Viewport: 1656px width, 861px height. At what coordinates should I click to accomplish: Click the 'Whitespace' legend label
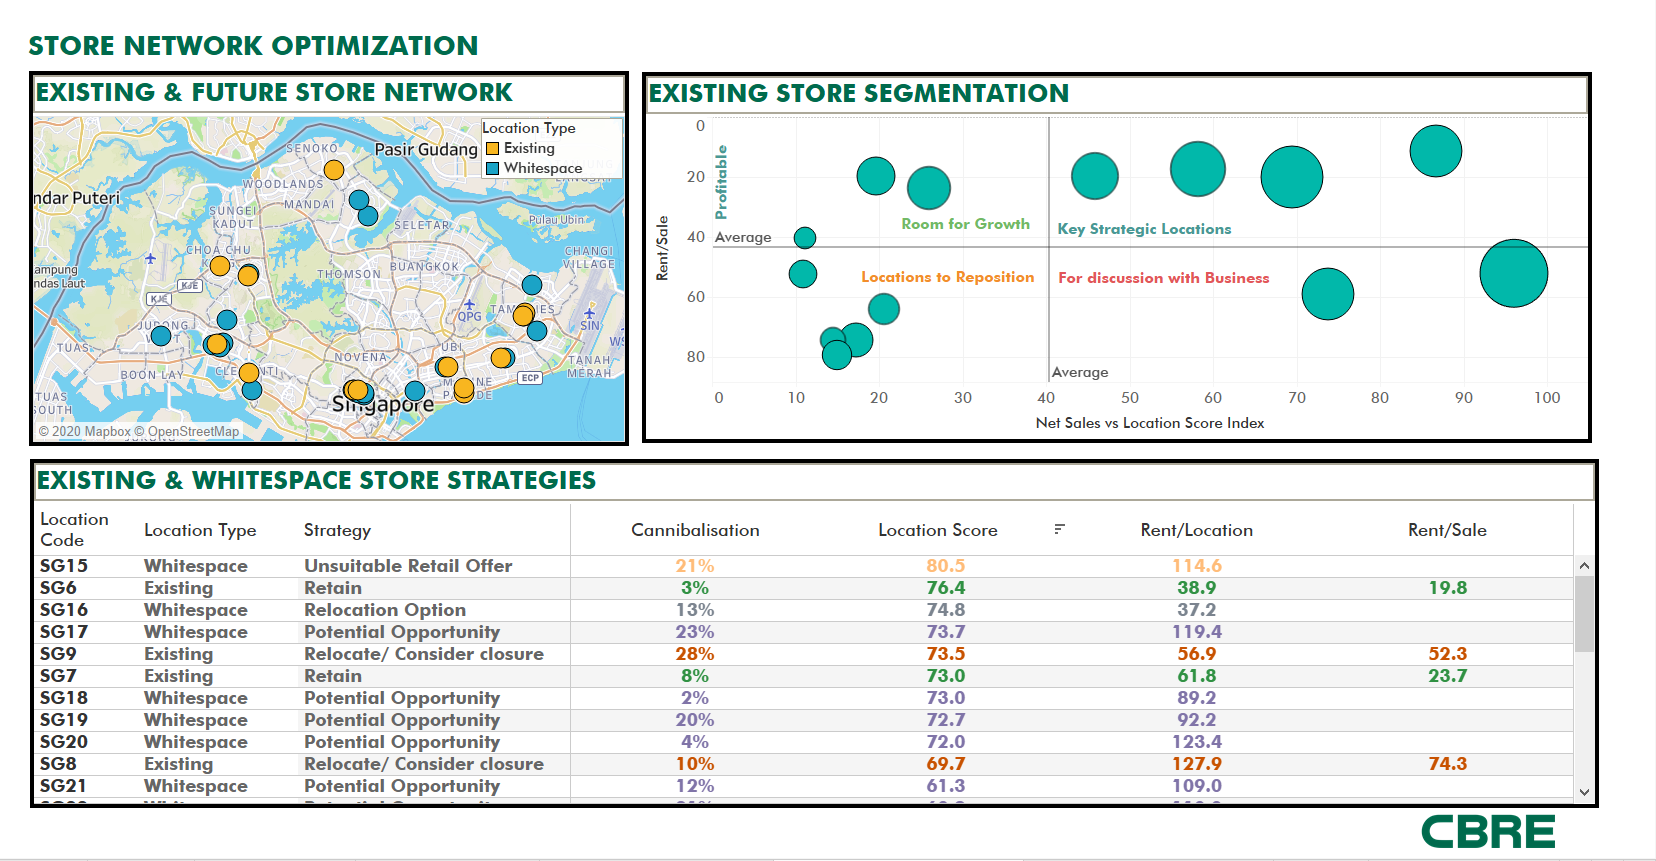pos(543,168)
